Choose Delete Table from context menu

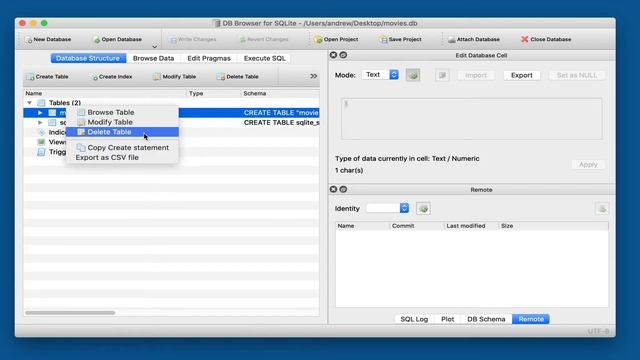(x=122, y=132)
